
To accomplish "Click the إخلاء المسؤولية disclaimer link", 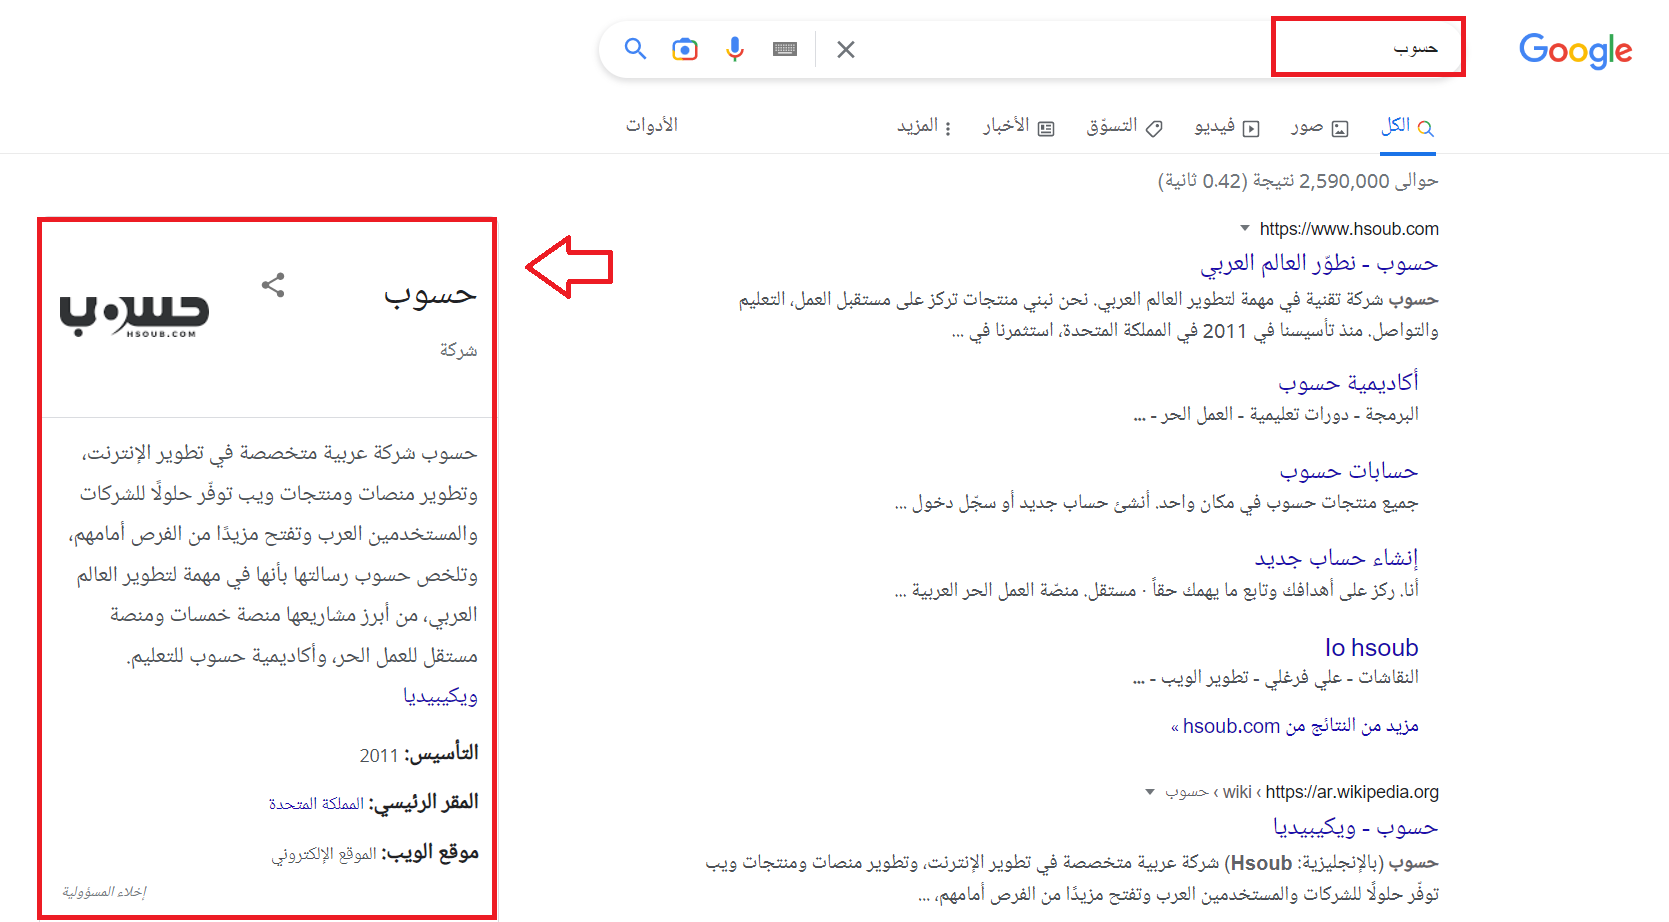I will pos(104,891).
